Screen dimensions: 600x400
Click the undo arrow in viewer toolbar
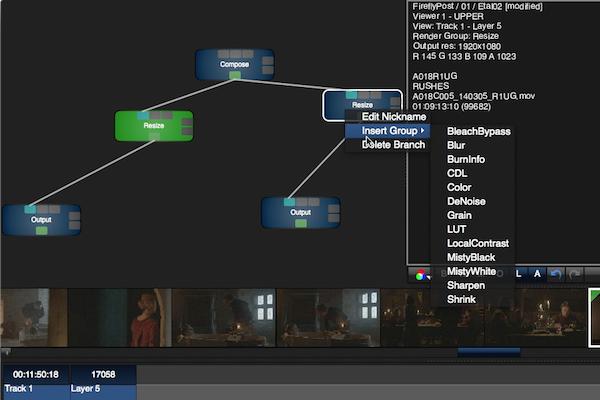[556, 274]
